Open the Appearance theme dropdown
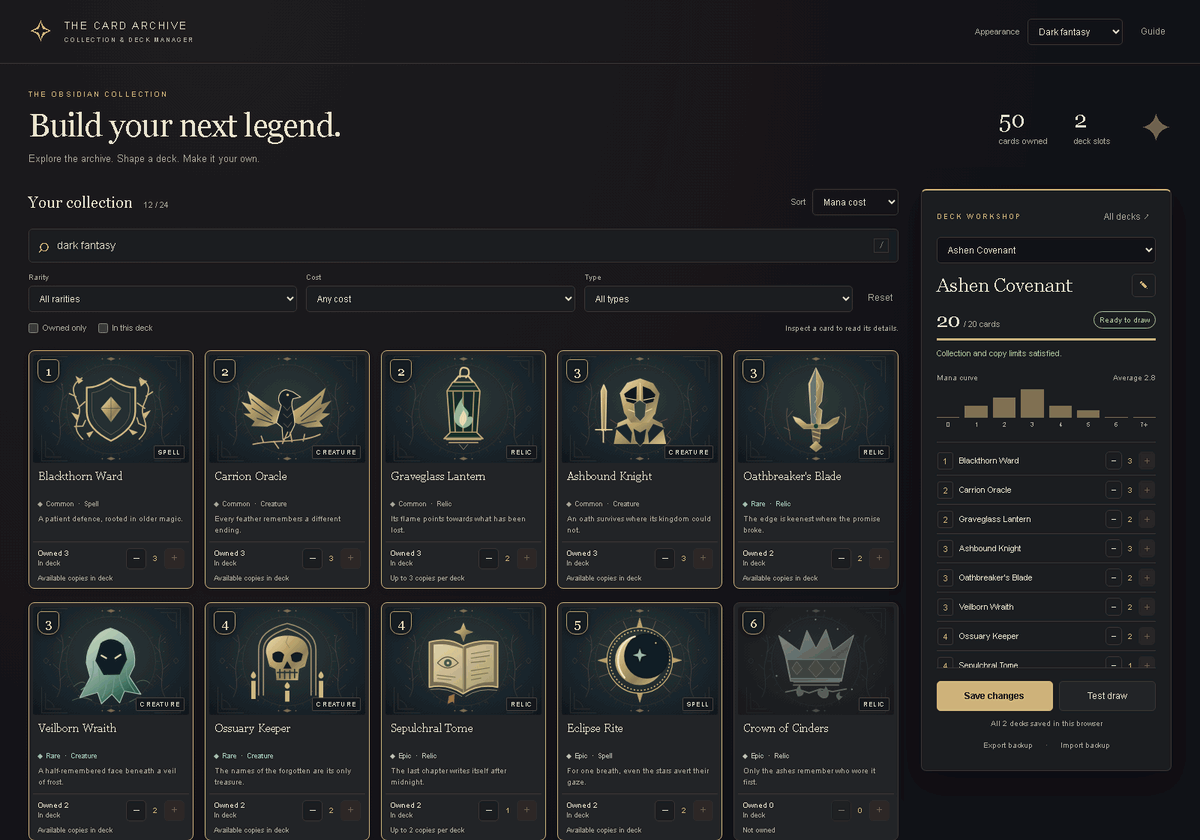This screenshot has height=840, width=1200. coord(1075,32)
